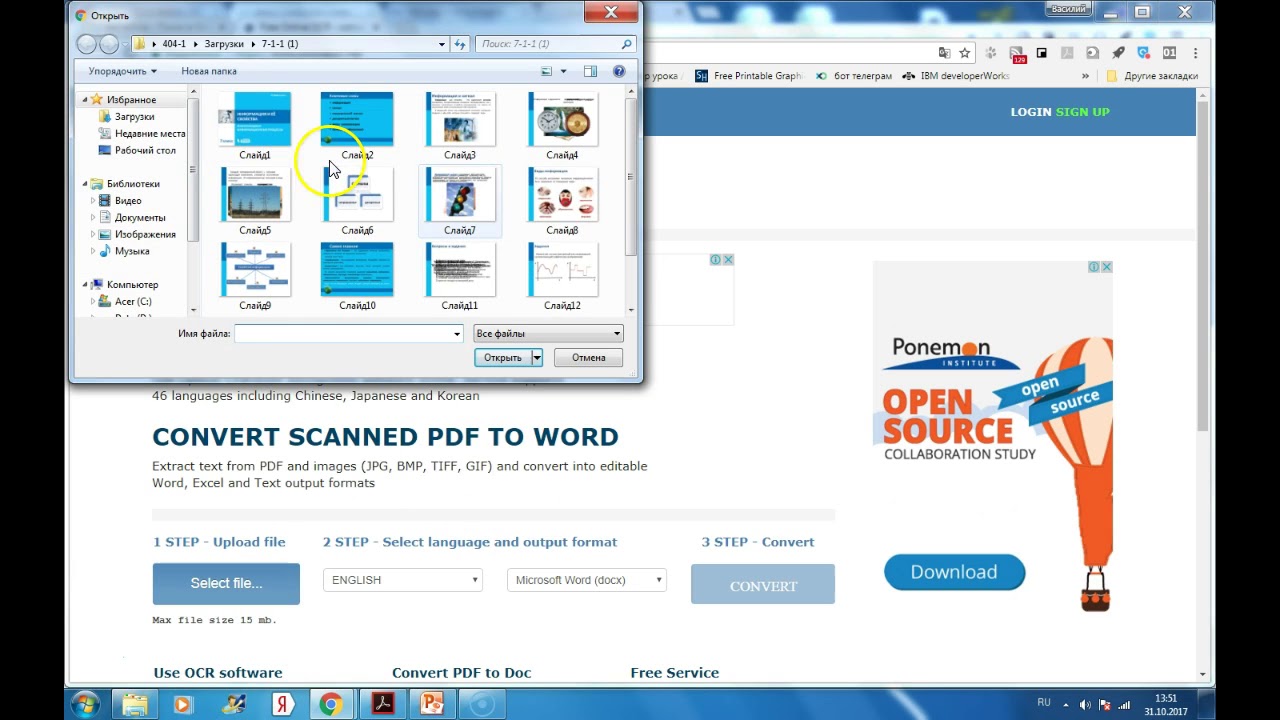Expand the Acer (C:) drive node
1280x720 pixels.
pos(94,302)
